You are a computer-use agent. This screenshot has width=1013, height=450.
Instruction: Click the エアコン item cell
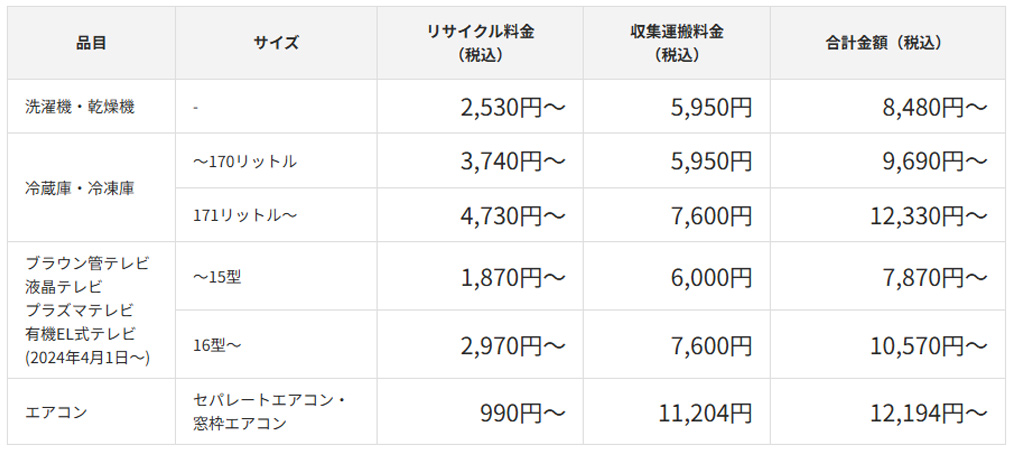56,412
